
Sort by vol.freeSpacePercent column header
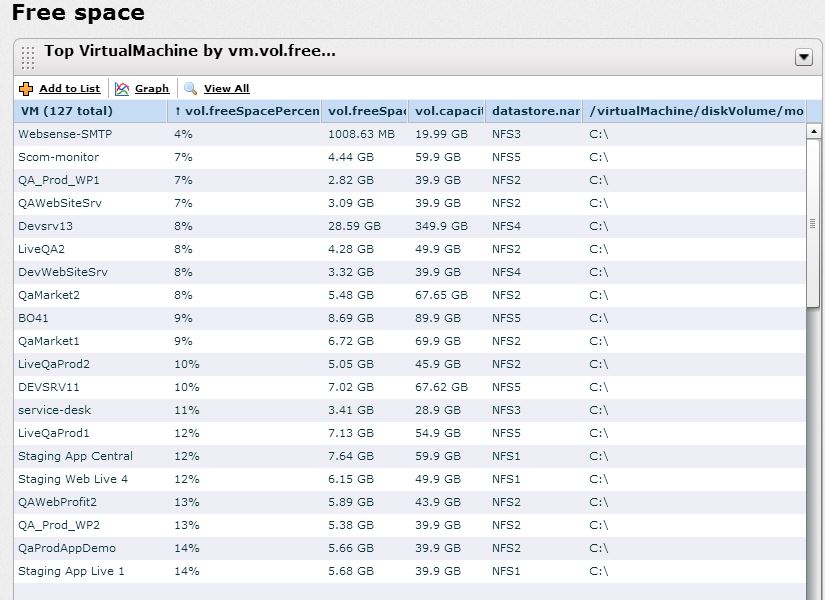(x=245, y=111)
